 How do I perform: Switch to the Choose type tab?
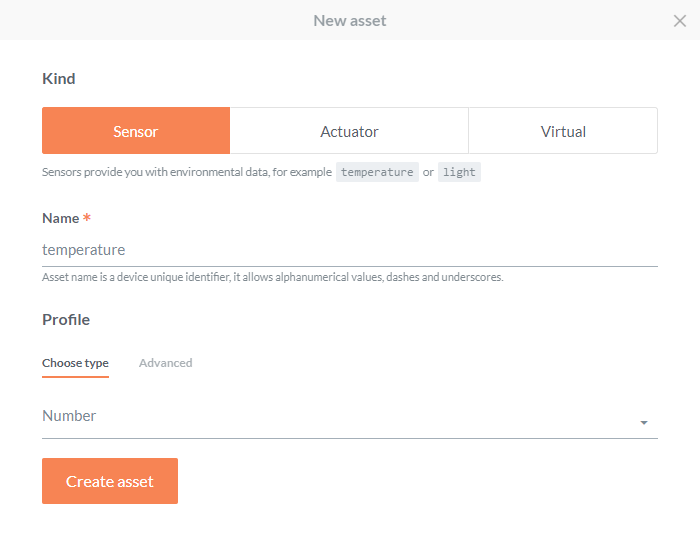(x=75, y=363)
